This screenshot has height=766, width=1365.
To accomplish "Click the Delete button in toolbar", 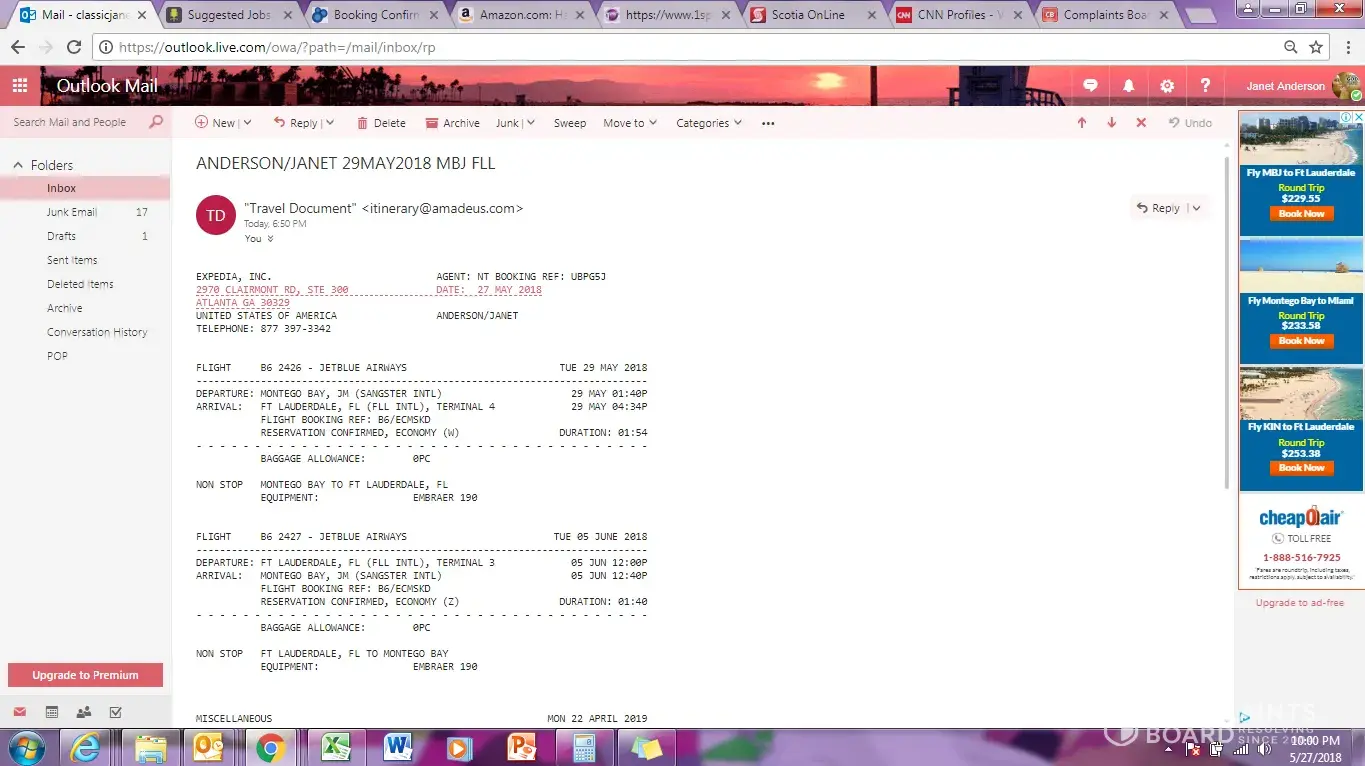I will click(x=381, y=123).
